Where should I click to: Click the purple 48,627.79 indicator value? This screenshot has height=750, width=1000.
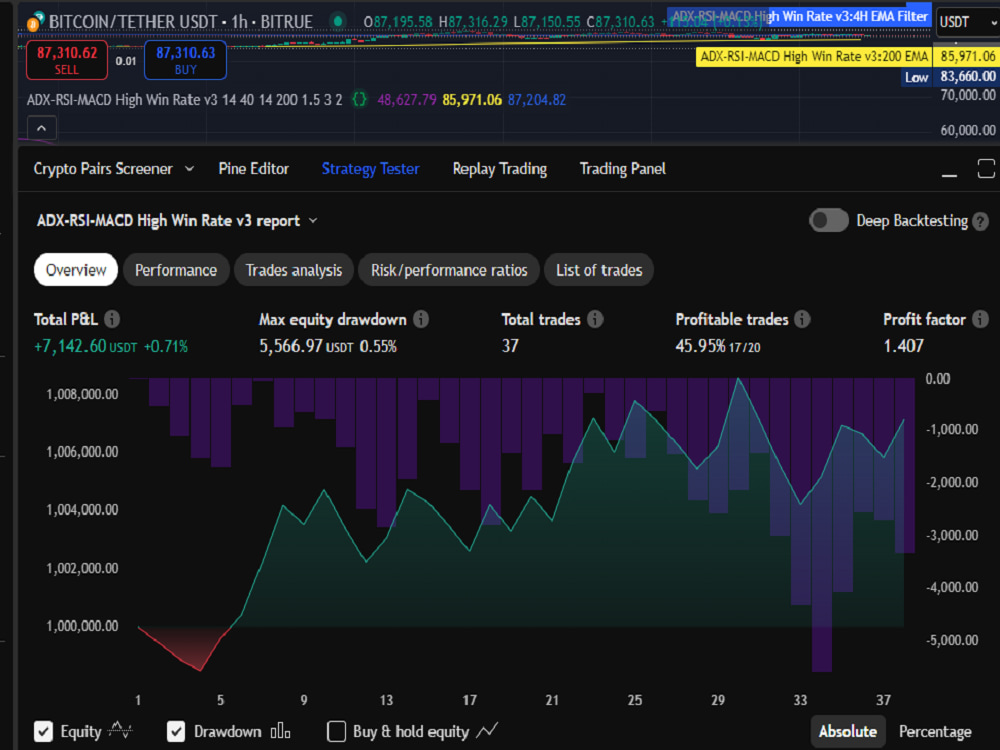tap(407, 99)
